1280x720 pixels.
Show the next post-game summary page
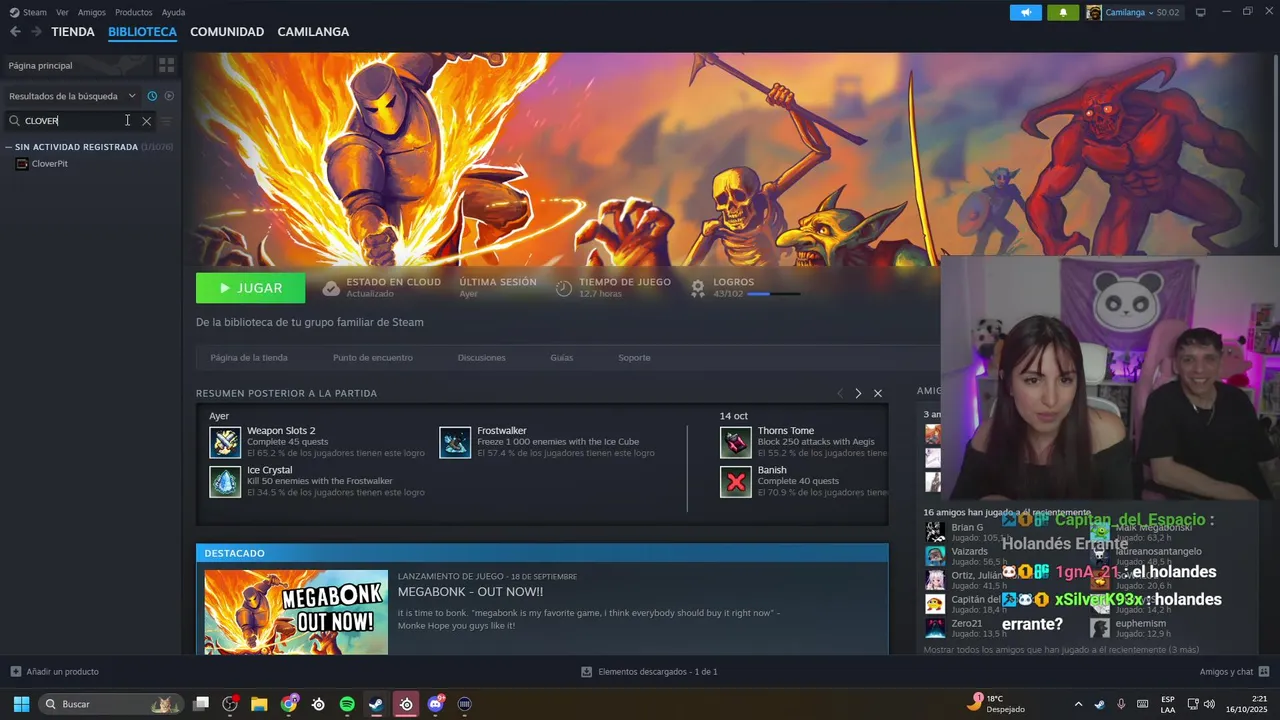point(858,393)
